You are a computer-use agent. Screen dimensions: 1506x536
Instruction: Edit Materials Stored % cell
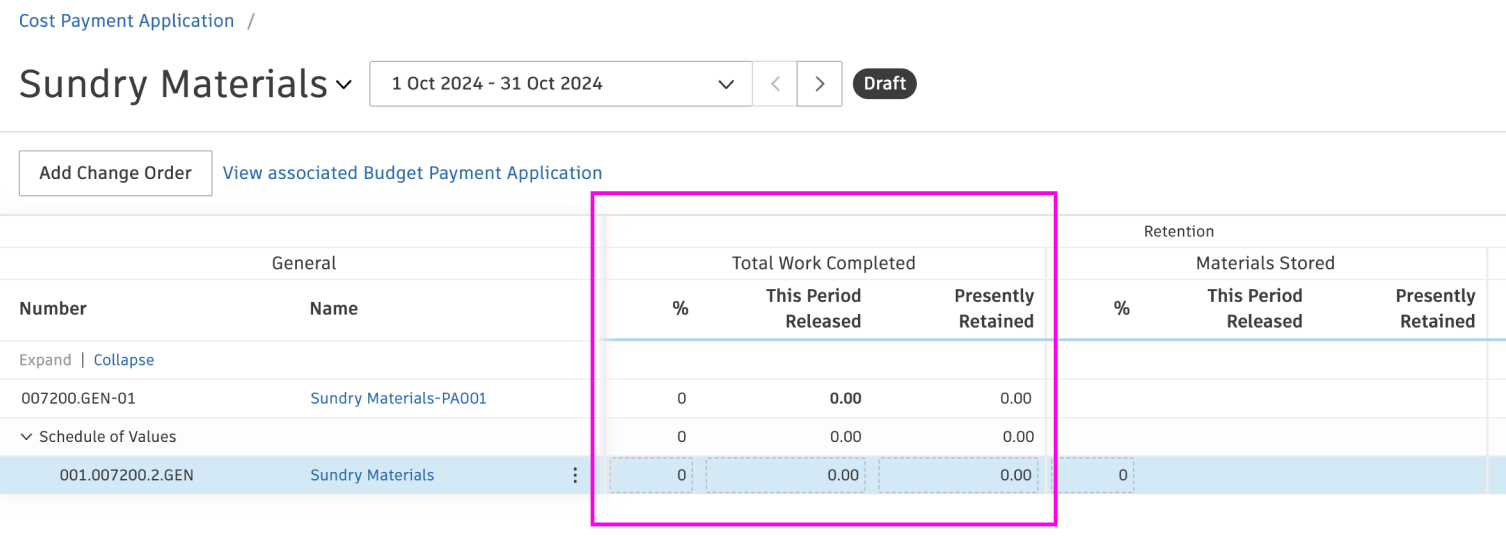[1093, 475]
